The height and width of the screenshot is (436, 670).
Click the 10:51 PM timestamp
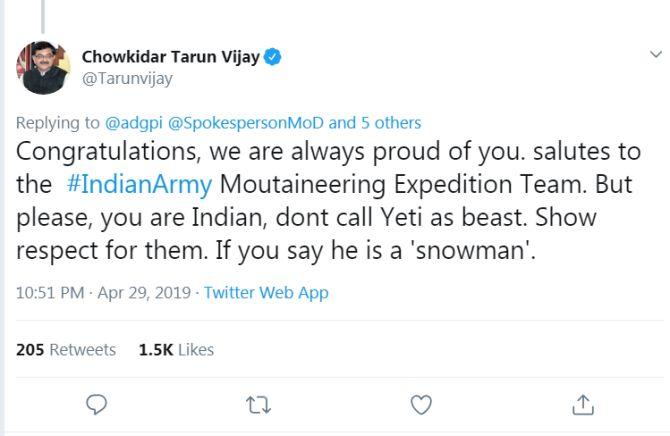[50, 293]
